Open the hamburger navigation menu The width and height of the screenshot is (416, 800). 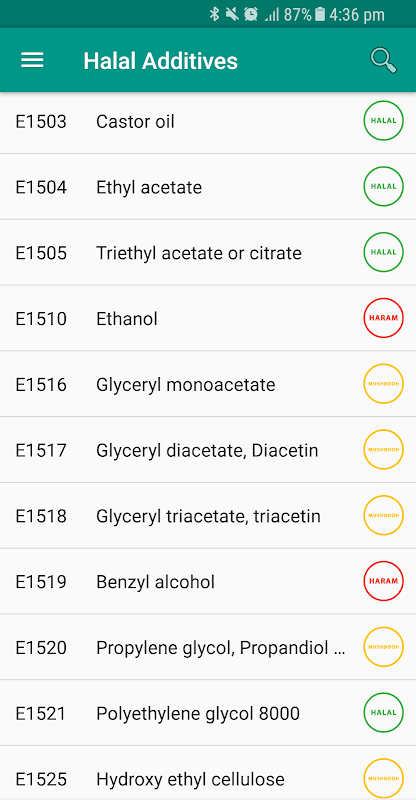pyautogui.click(x=32, y=61)
